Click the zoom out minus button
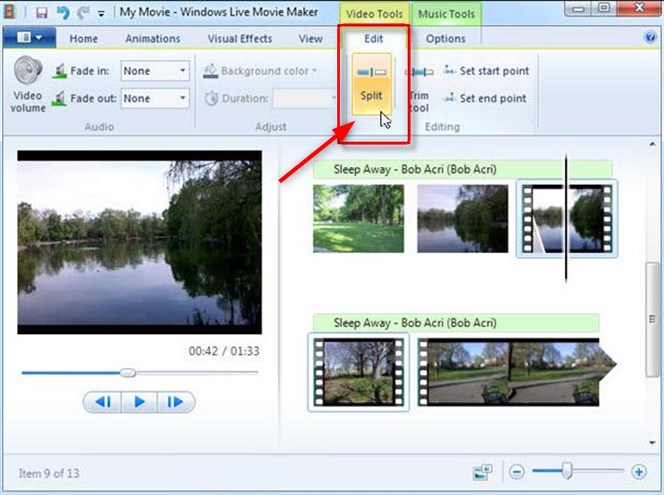Screen dimensions: 664x495 click(x=517, y=471)
